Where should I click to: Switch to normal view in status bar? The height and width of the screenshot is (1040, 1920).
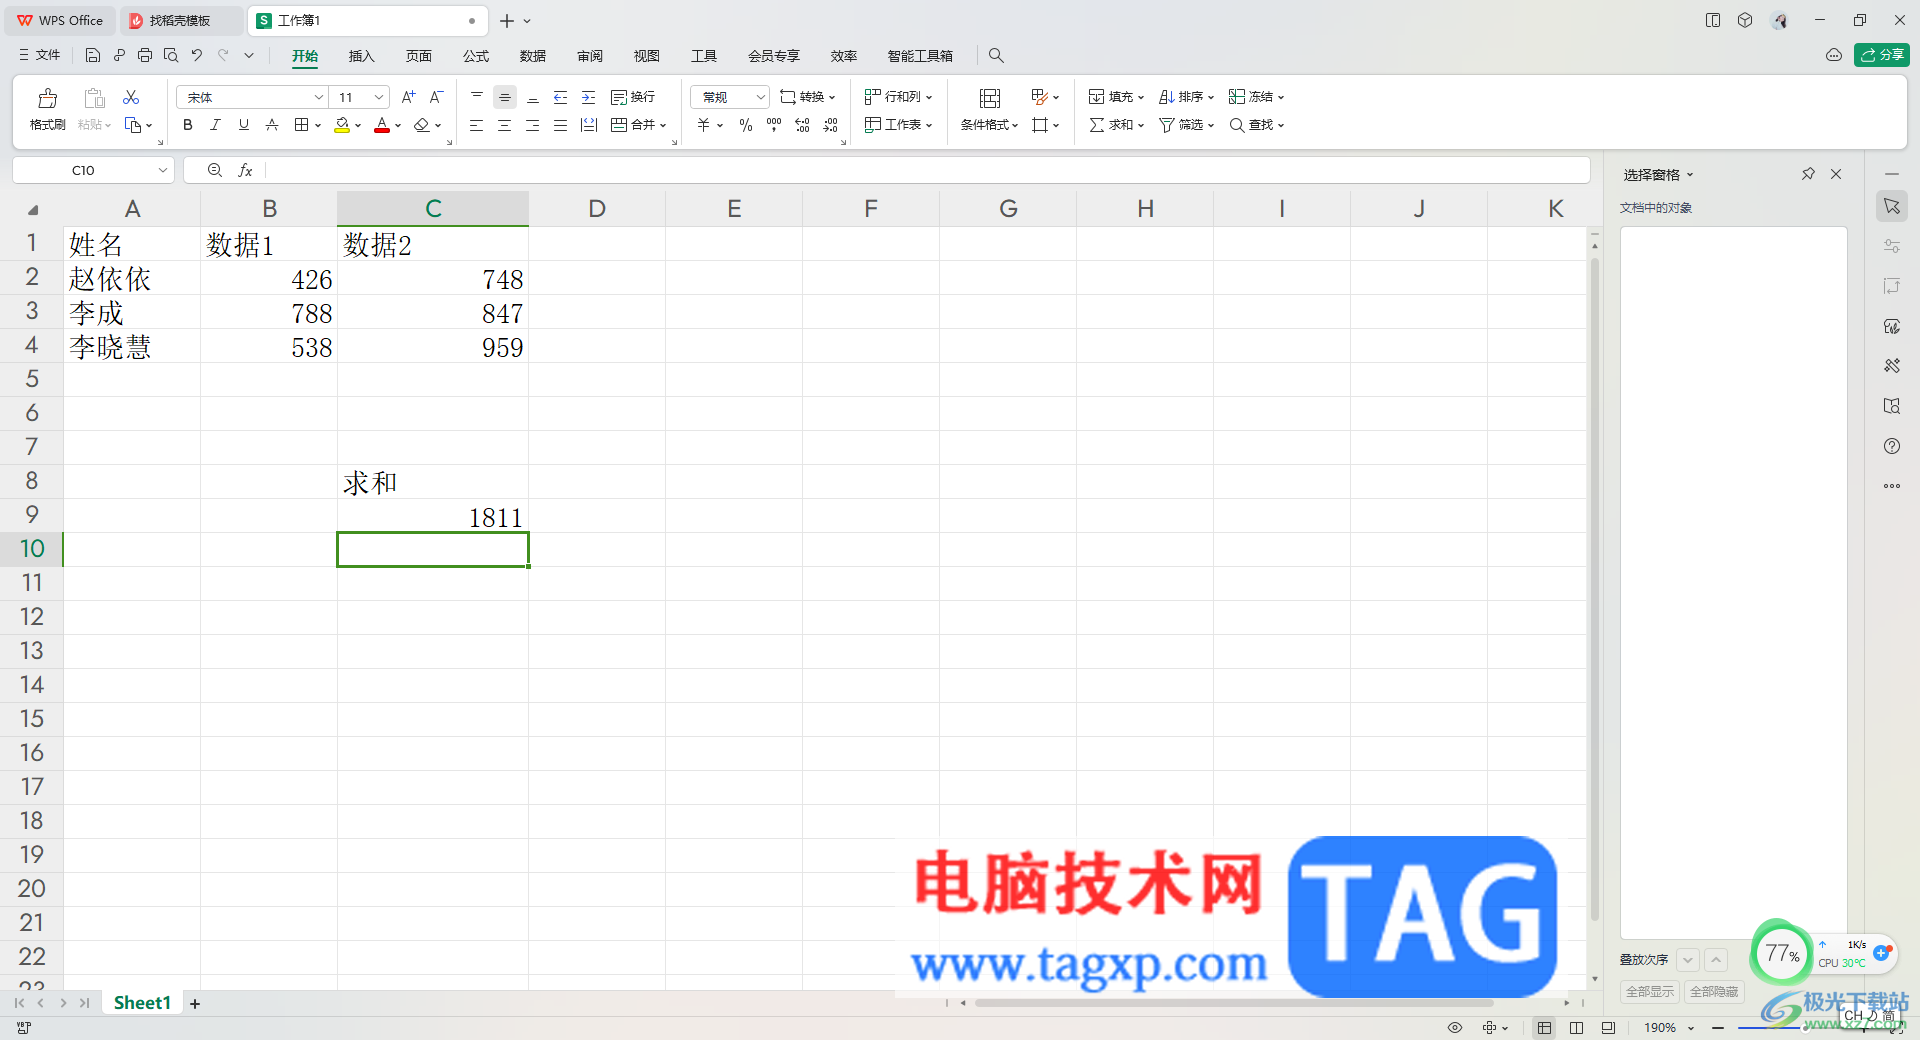coord(1545,1028)
